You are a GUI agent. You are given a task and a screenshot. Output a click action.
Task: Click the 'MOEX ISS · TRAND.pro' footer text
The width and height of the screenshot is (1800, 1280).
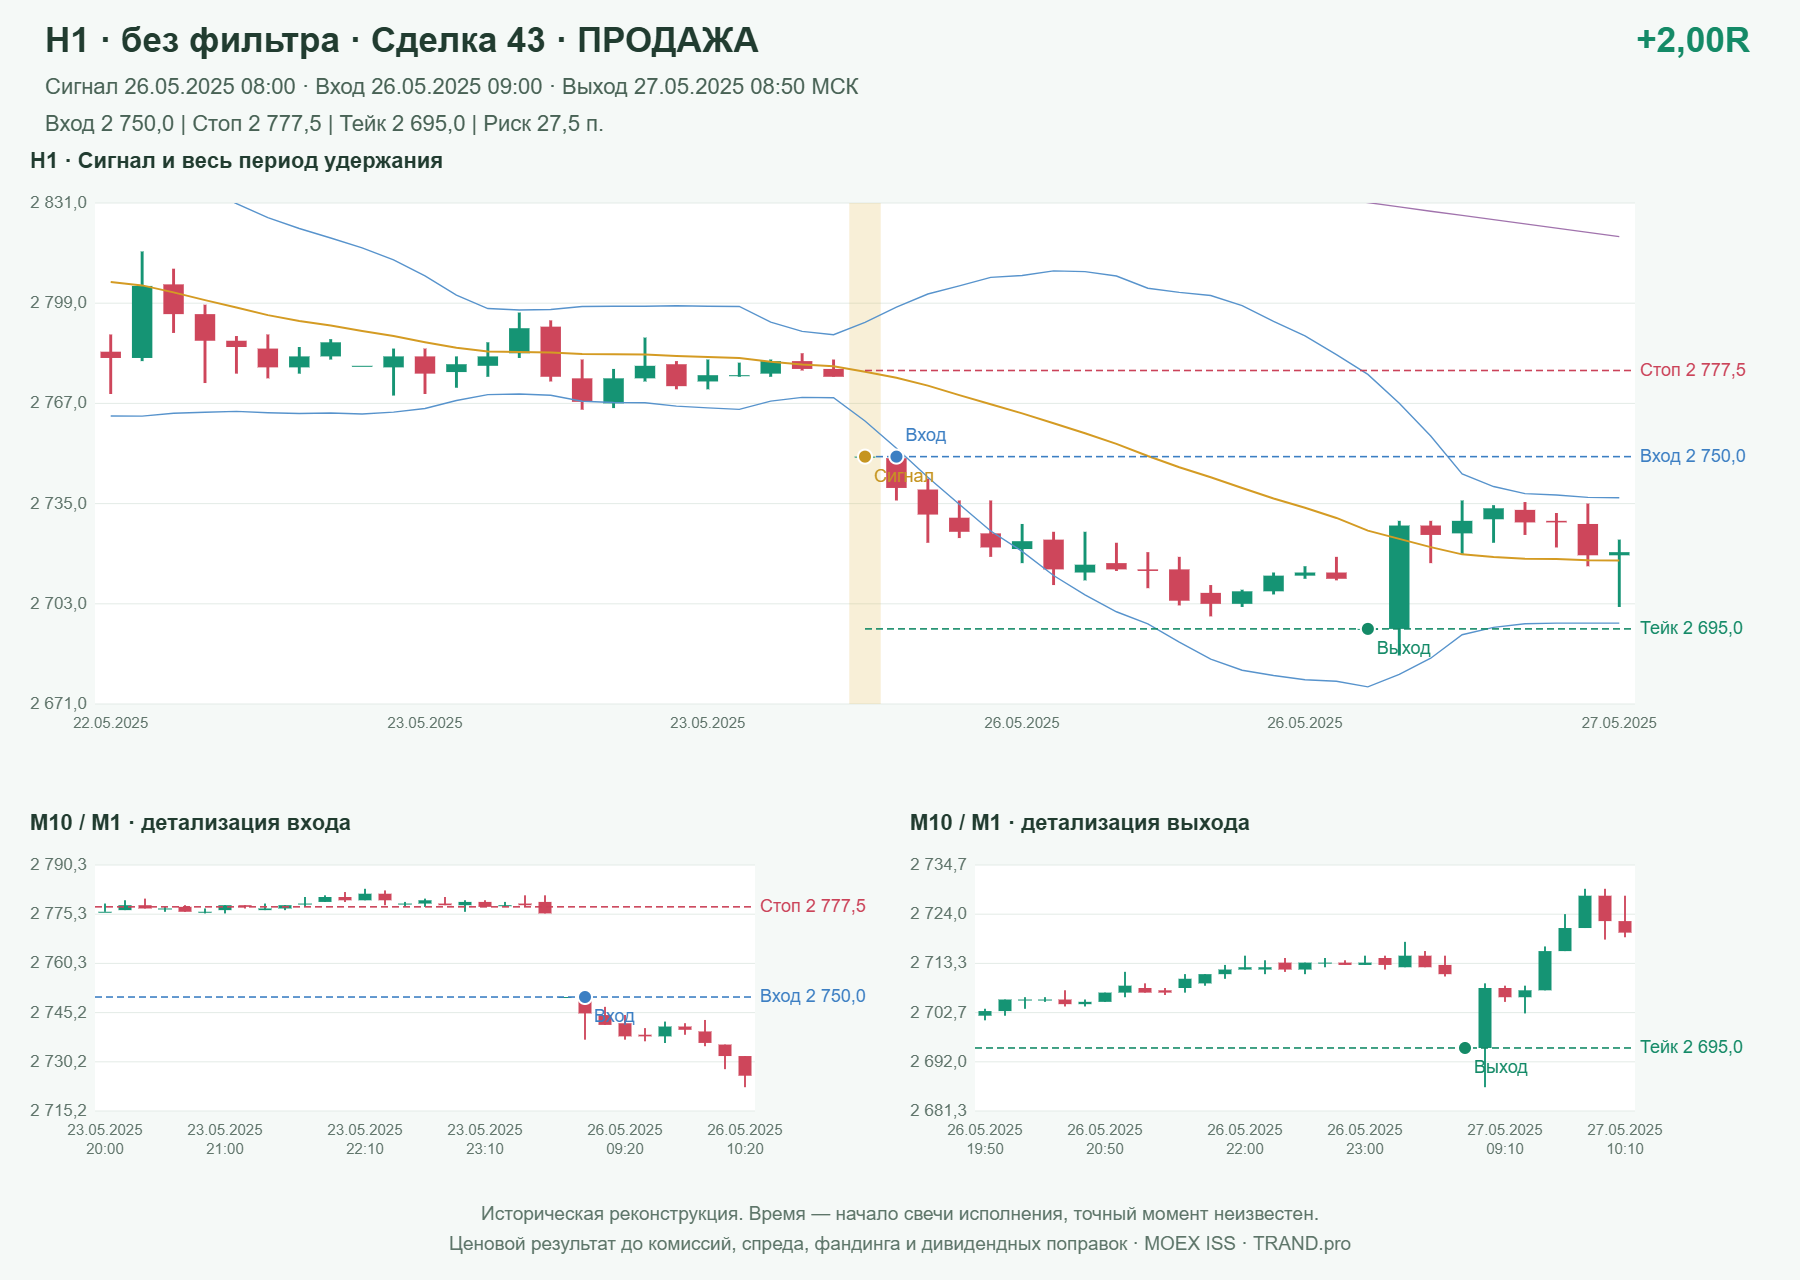(x=1247, y=1244)
